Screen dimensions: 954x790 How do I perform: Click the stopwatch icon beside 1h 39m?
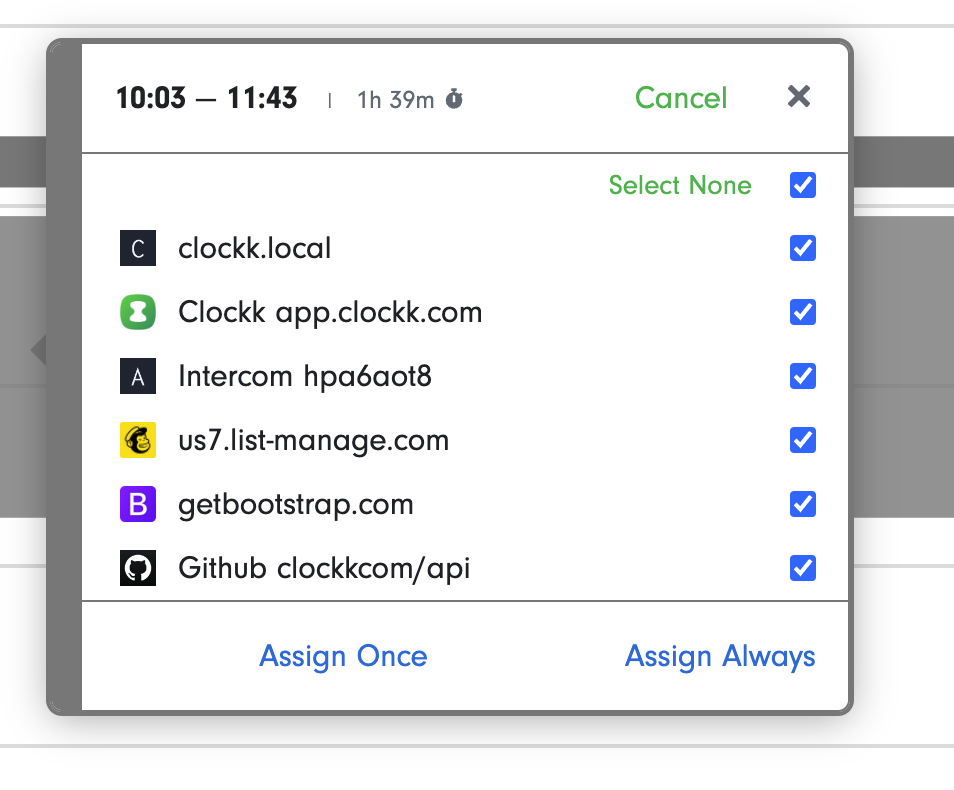tap(454, 99)
